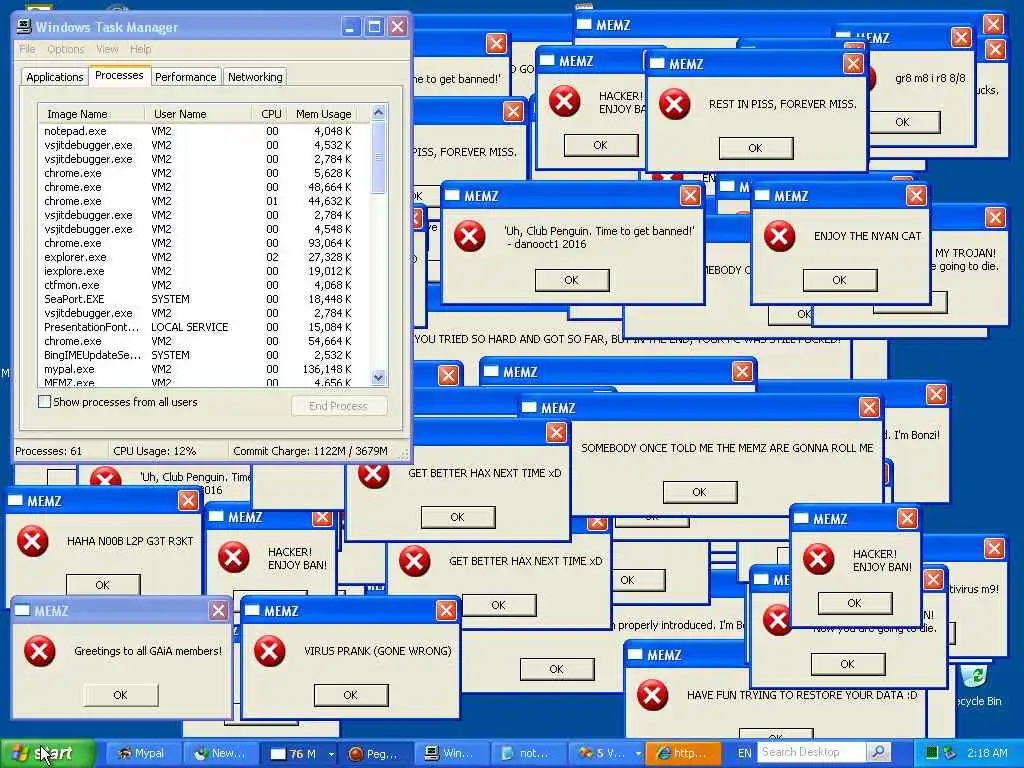Image resolution: width=1024 pixels, height=768 pixels.
Task: Click the Task Manager title bar icon
Action: point(24,26)
